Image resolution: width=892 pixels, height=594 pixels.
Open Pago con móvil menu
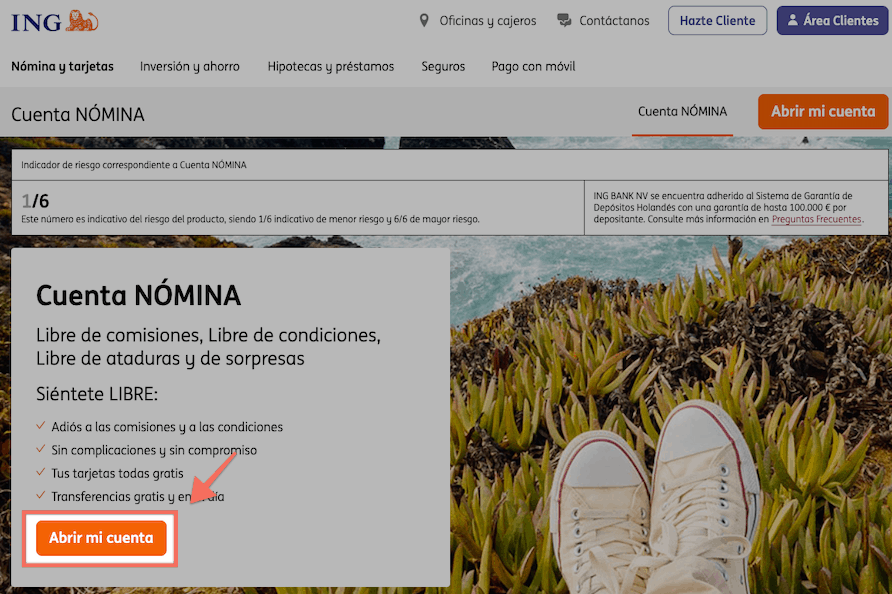click(x=533, y=67)
